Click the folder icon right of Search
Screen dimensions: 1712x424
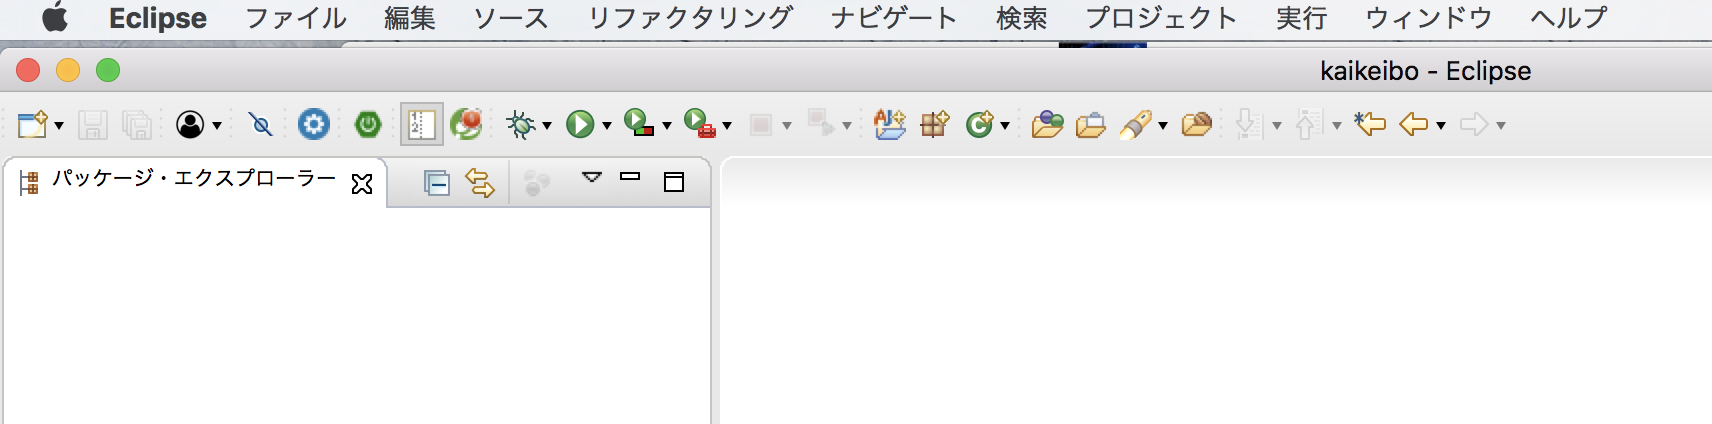pyautogui.click(x=1197, y=124)
